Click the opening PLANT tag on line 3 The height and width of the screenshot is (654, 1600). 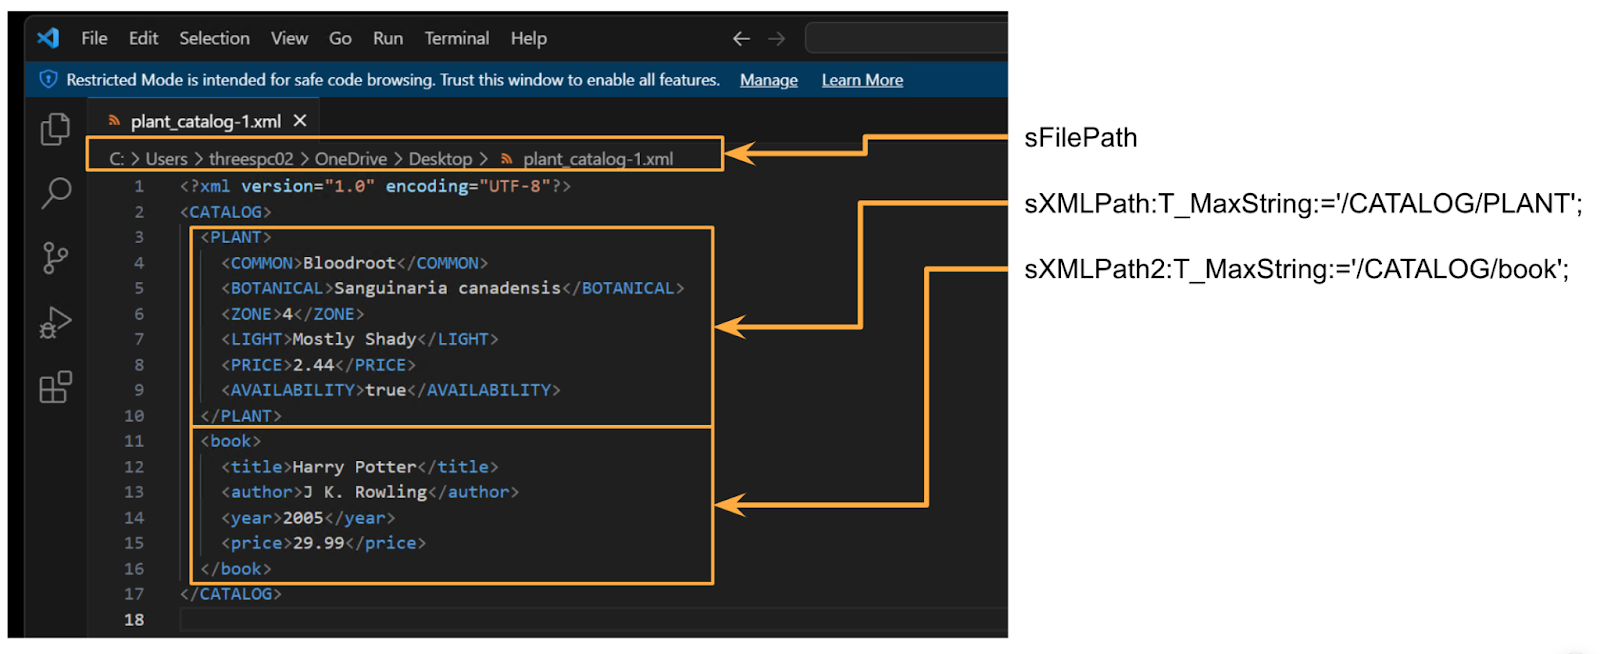[x=236, y=237]
